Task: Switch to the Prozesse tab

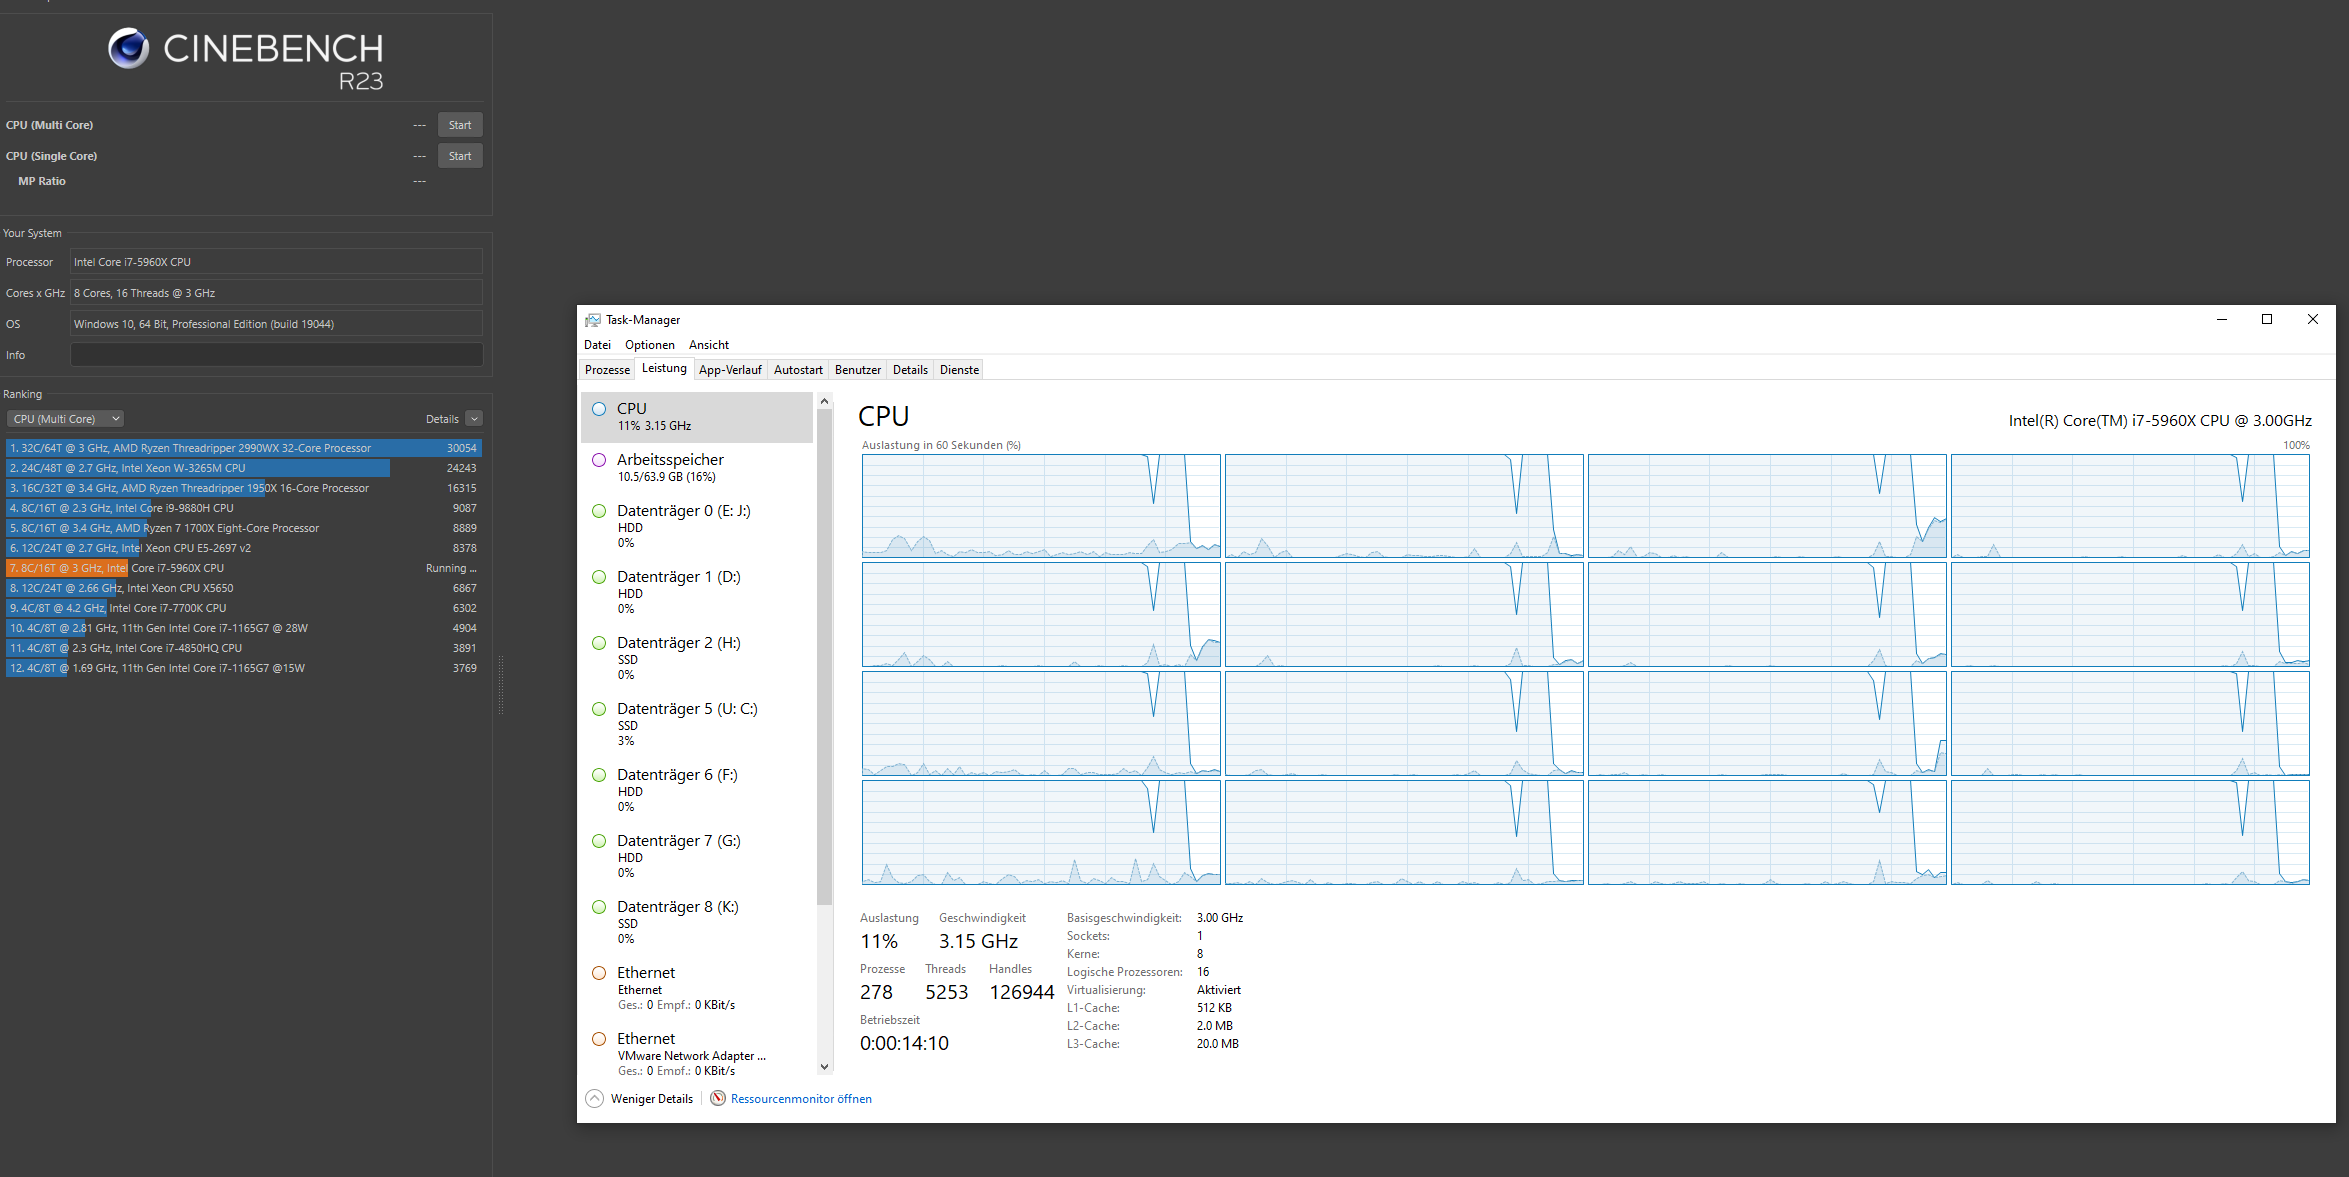Action: click(607, 370)
